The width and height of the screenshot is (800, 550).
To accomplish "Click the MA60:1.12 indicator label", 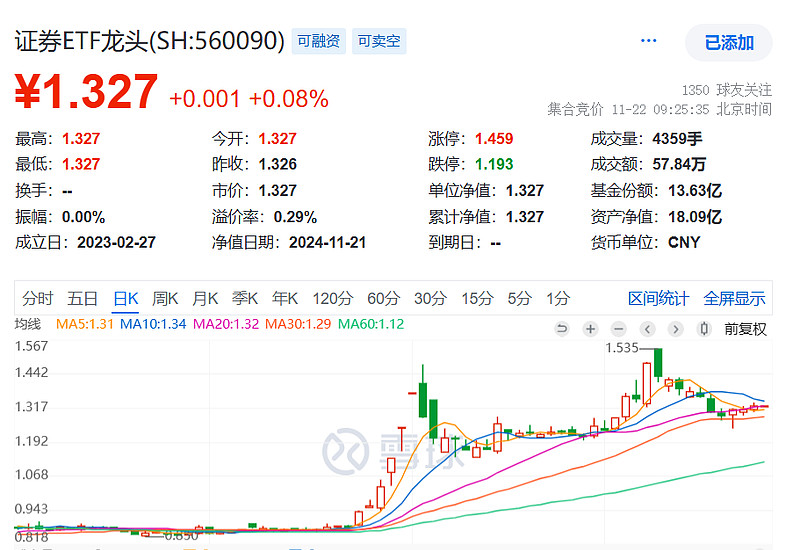I will [x=371, y=324].
